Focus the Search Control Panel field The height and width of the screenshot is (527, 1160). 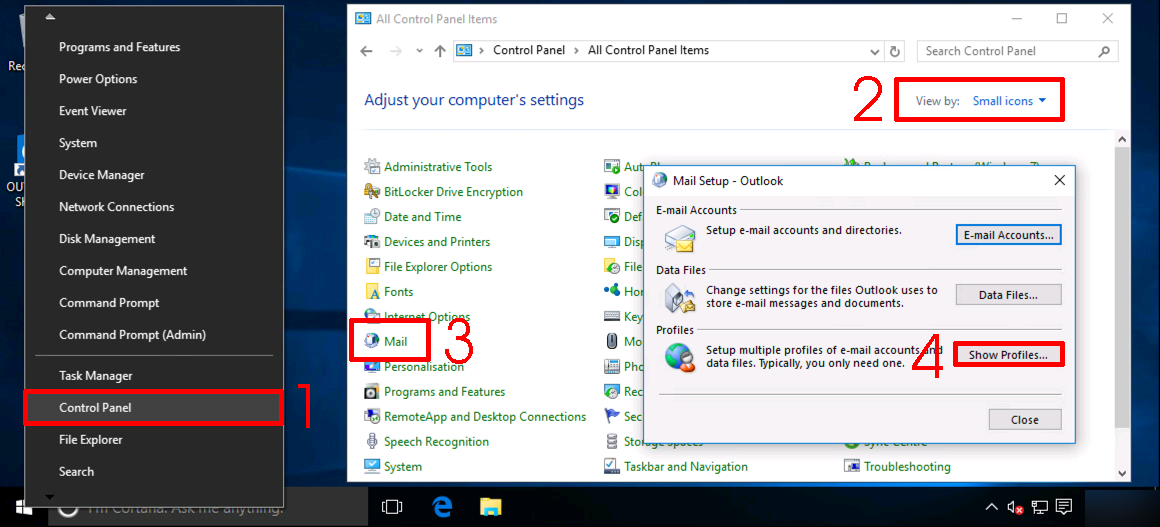(1017, 51)
